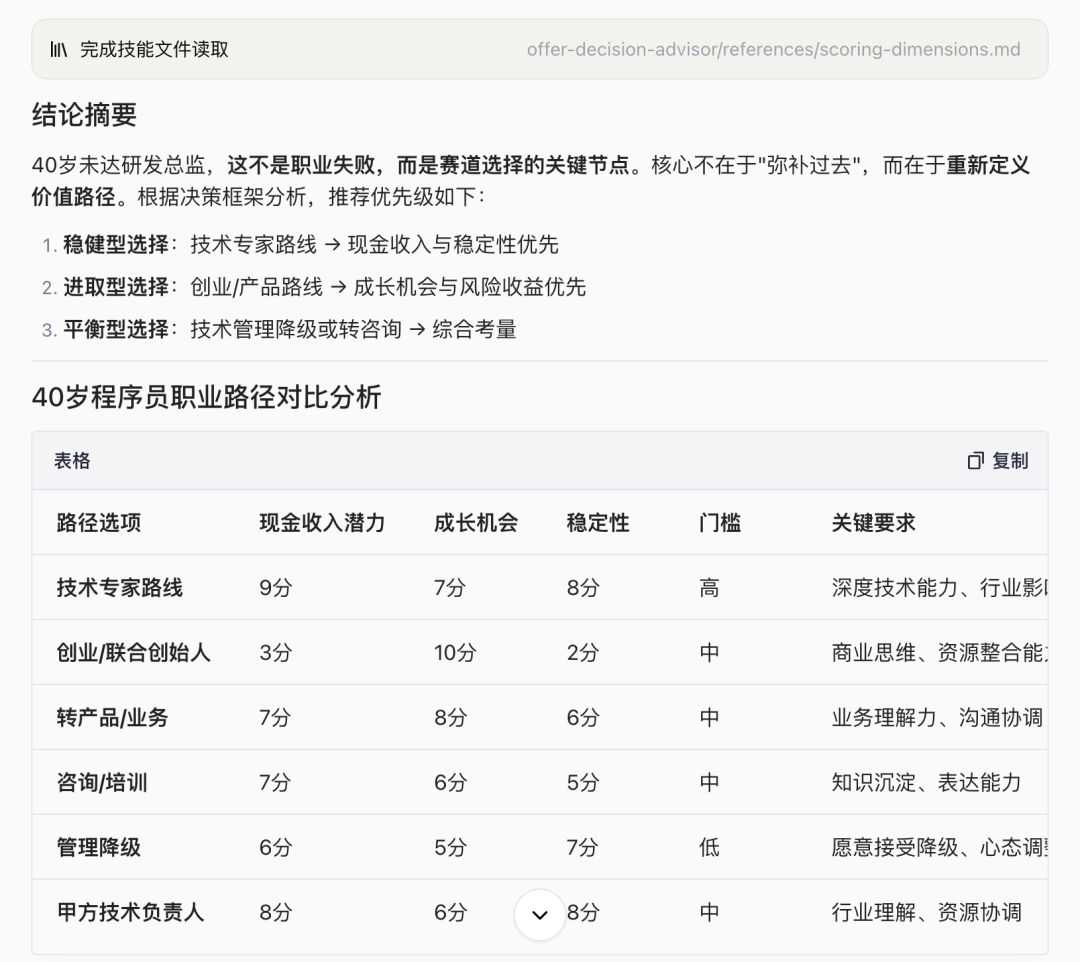Click the 业务理解力、沟通协调 cell
Image resolution: width=1080 pixels, height=962 pixels.
(x=937, y=718)
